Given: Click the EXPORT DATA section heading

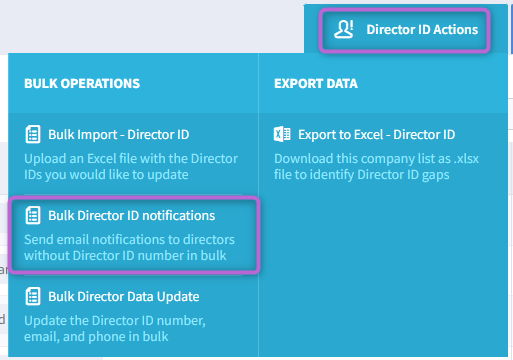Looking at the screenshot, I should [x=316, y=83].
